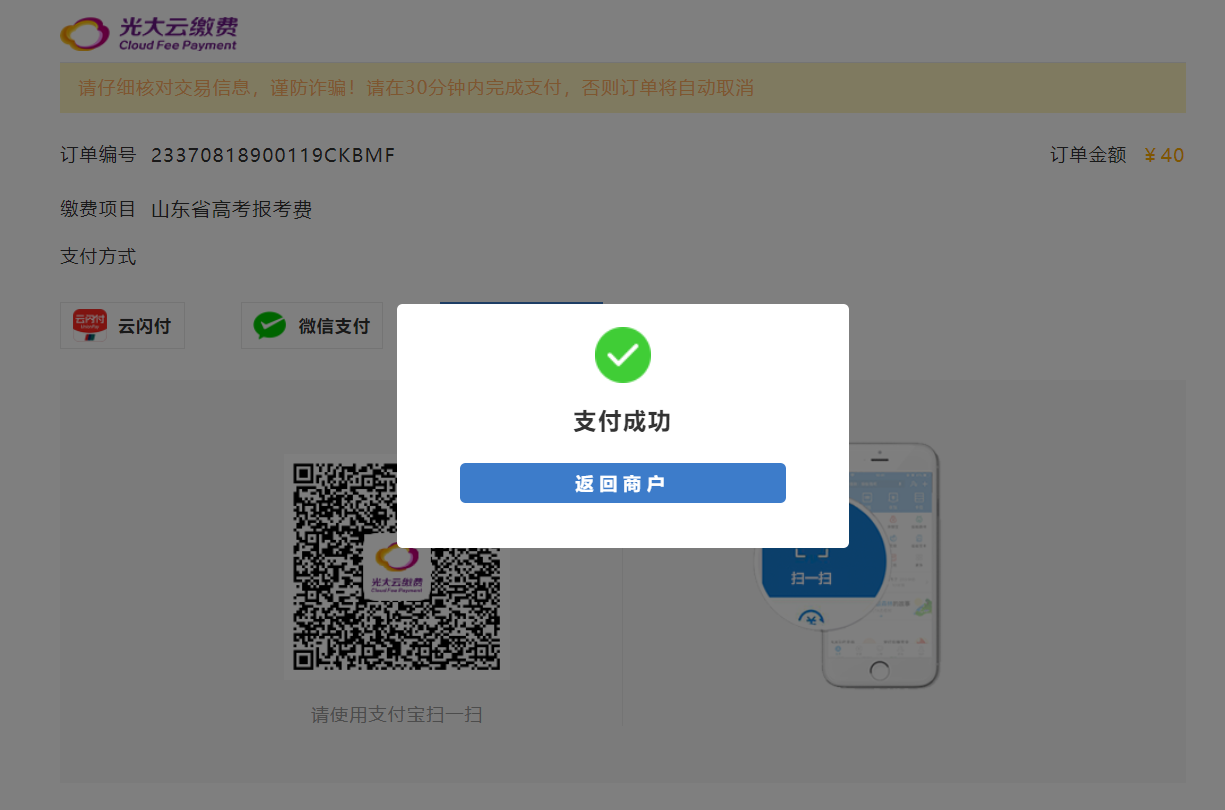Click the 缴费项目 label

98,210
